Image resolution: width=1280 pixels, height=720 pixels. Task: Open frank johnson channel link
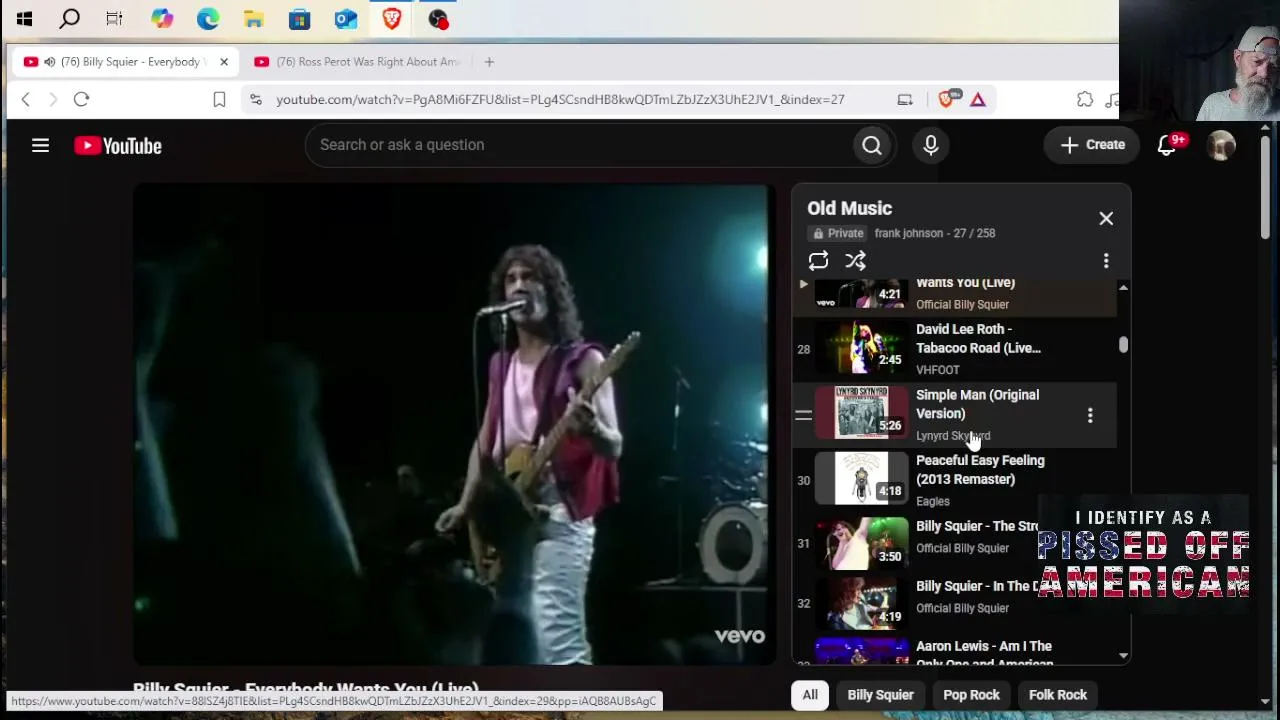click(908, 233)
